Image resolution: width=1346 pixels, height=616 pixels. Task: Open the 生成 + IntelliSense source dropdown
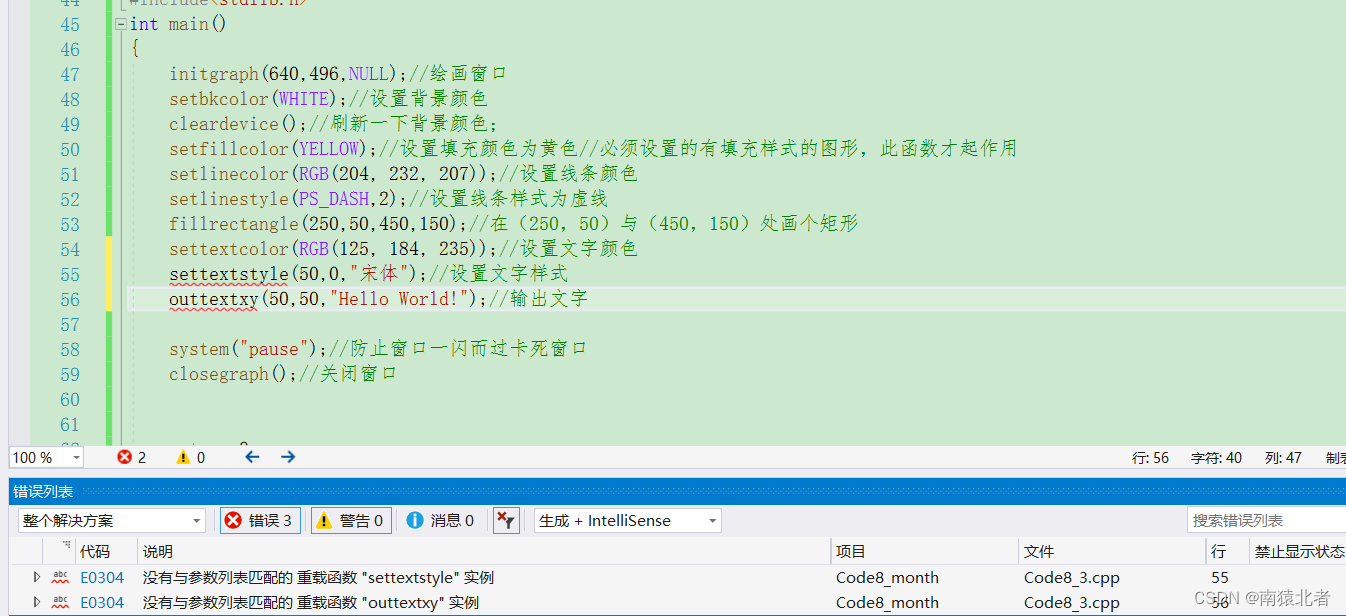tap(627, 520)
